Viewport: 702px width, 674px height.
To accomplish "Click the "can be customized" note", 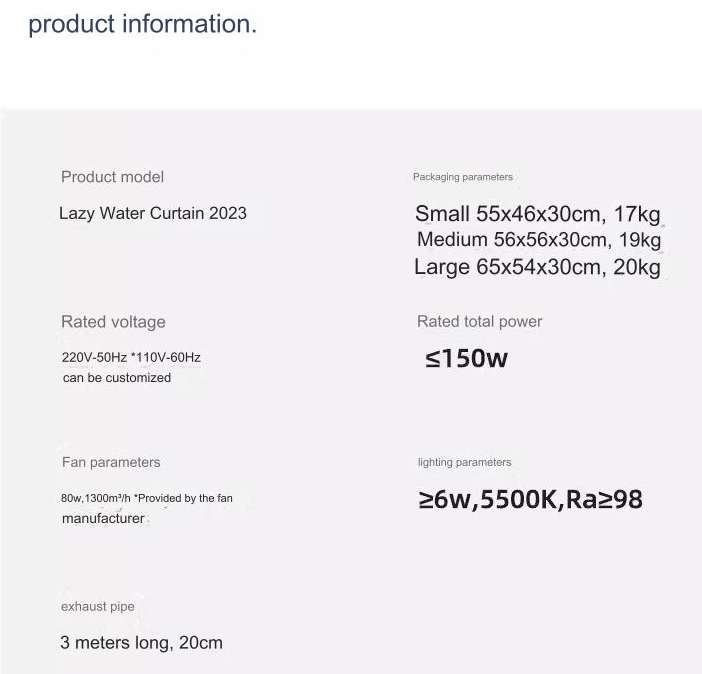I will [117, 378].
